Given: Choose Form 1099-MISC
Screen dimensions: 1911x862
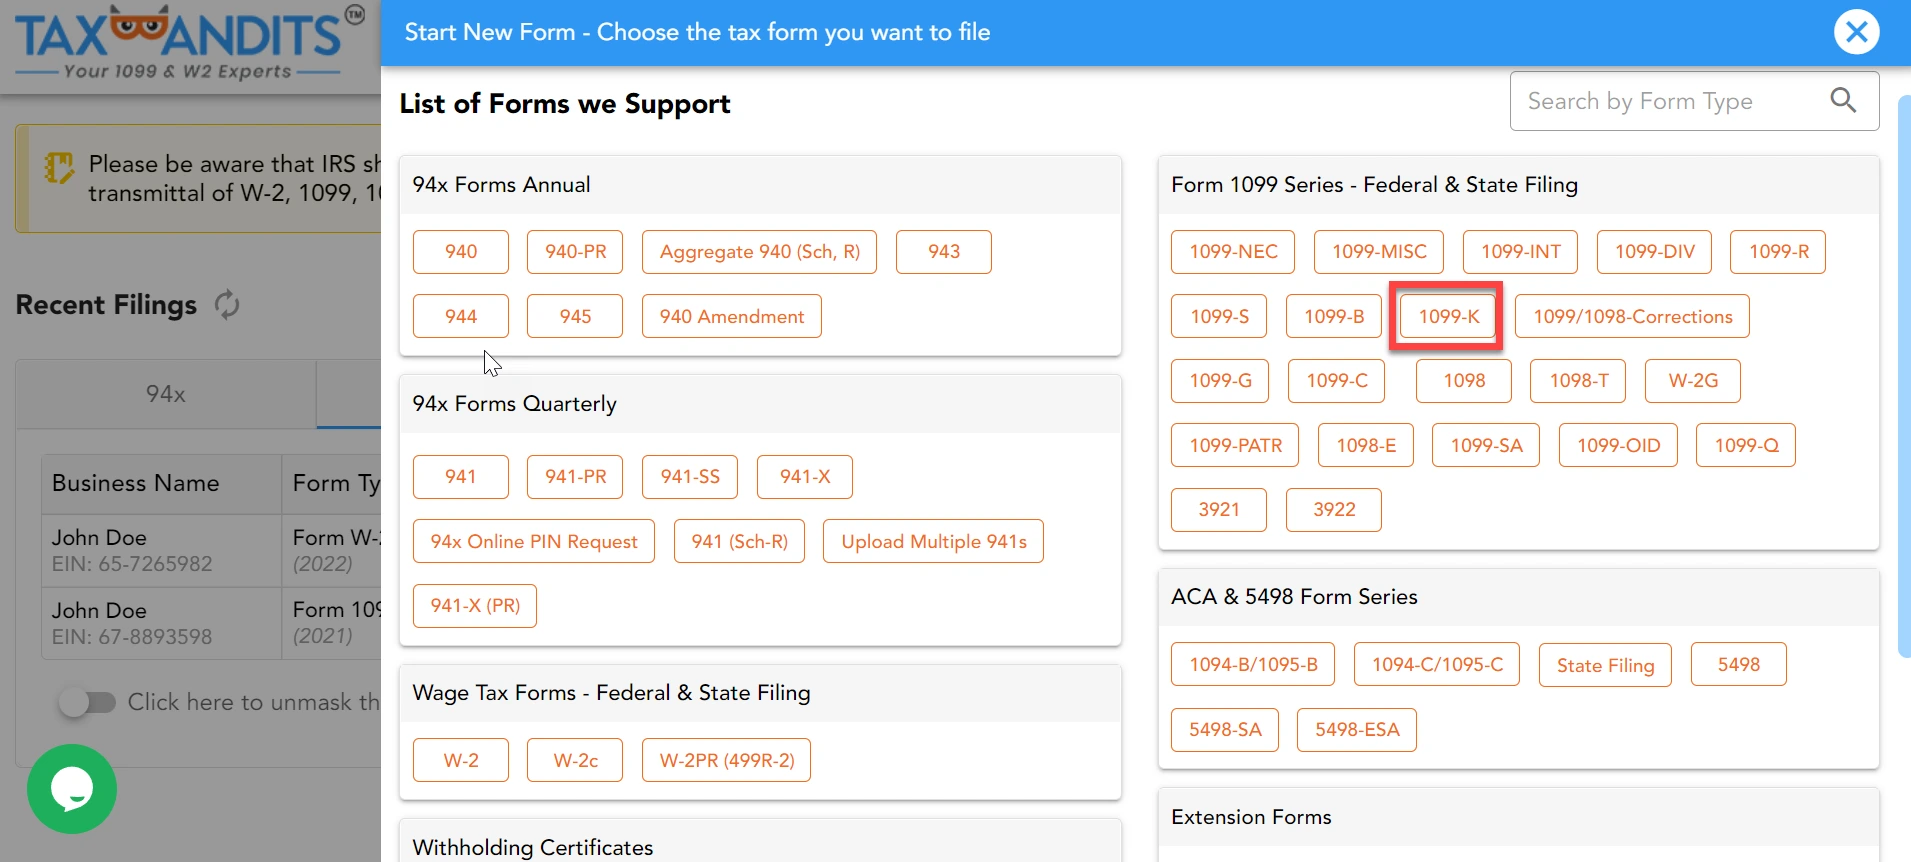Looking at the screenshot, I should click(1379, 252).
